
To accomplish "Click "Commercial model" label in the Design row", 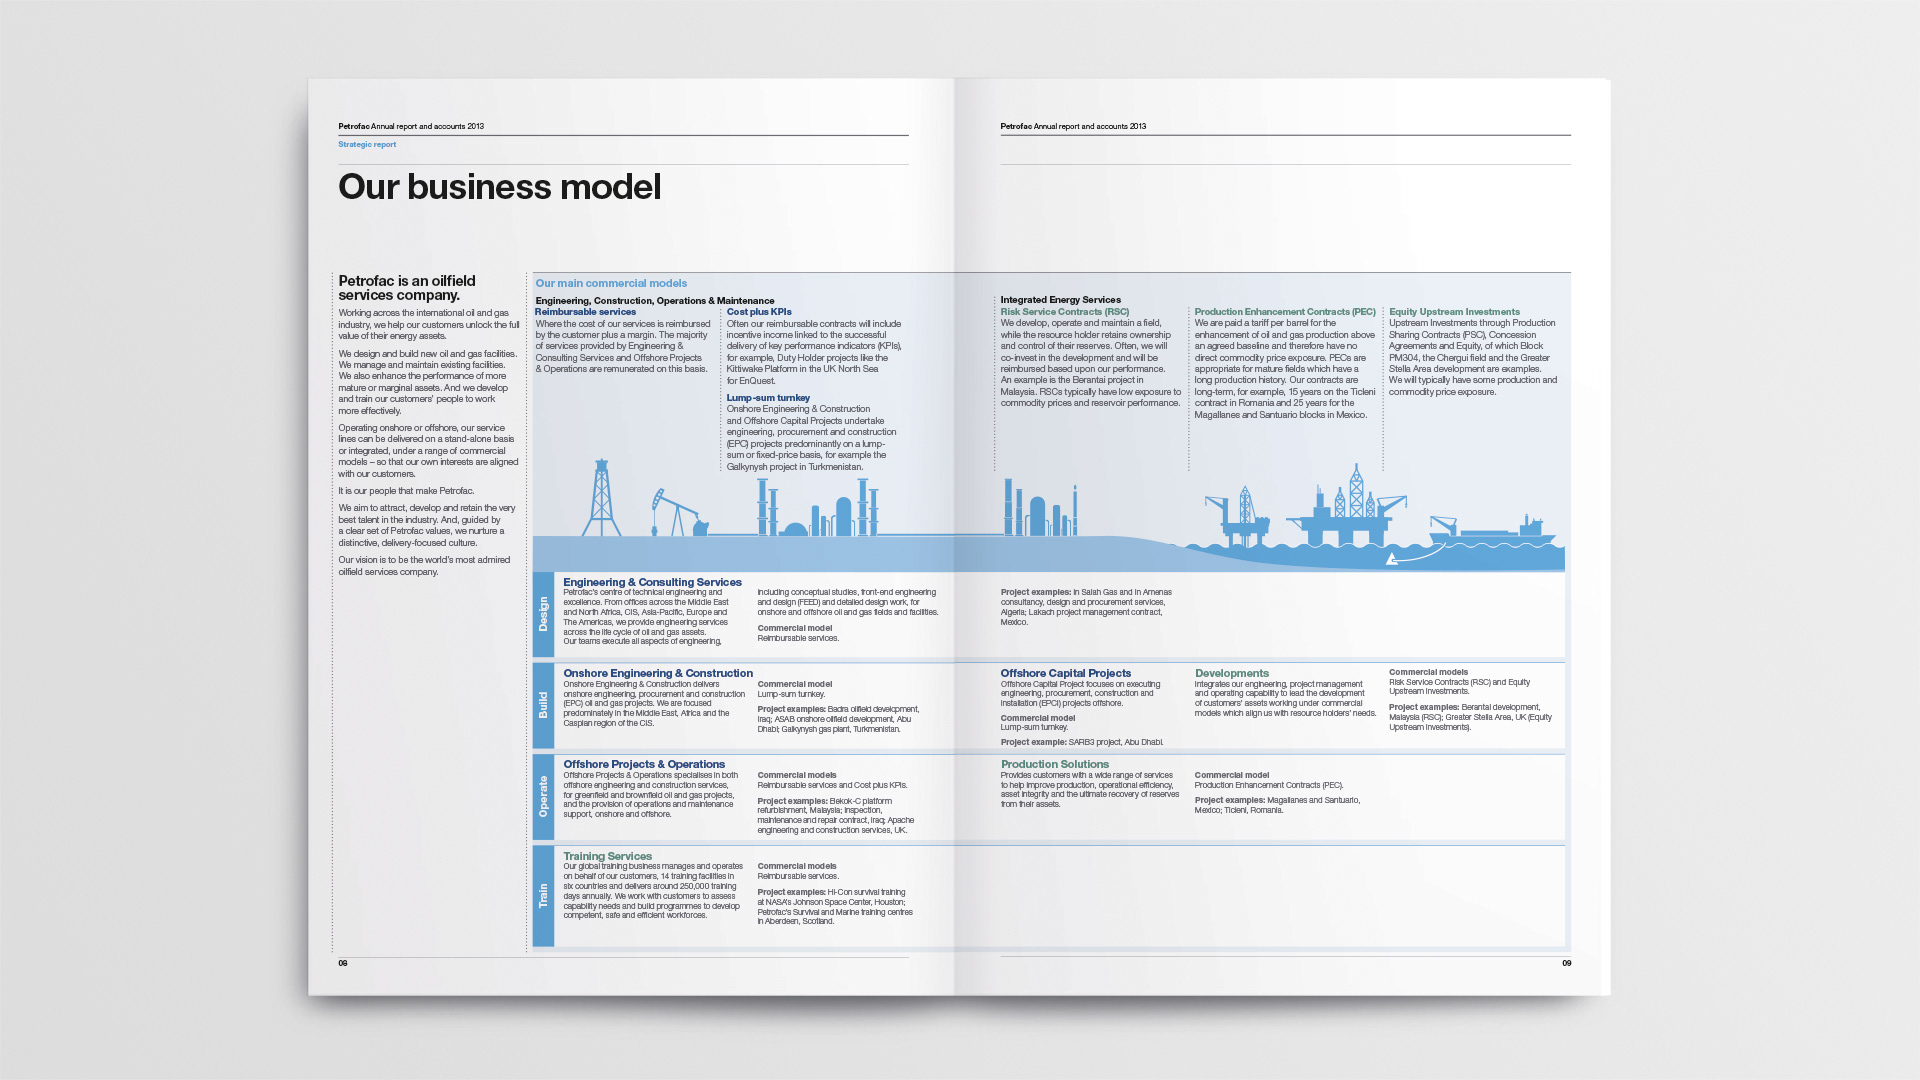I will [795, 628].
